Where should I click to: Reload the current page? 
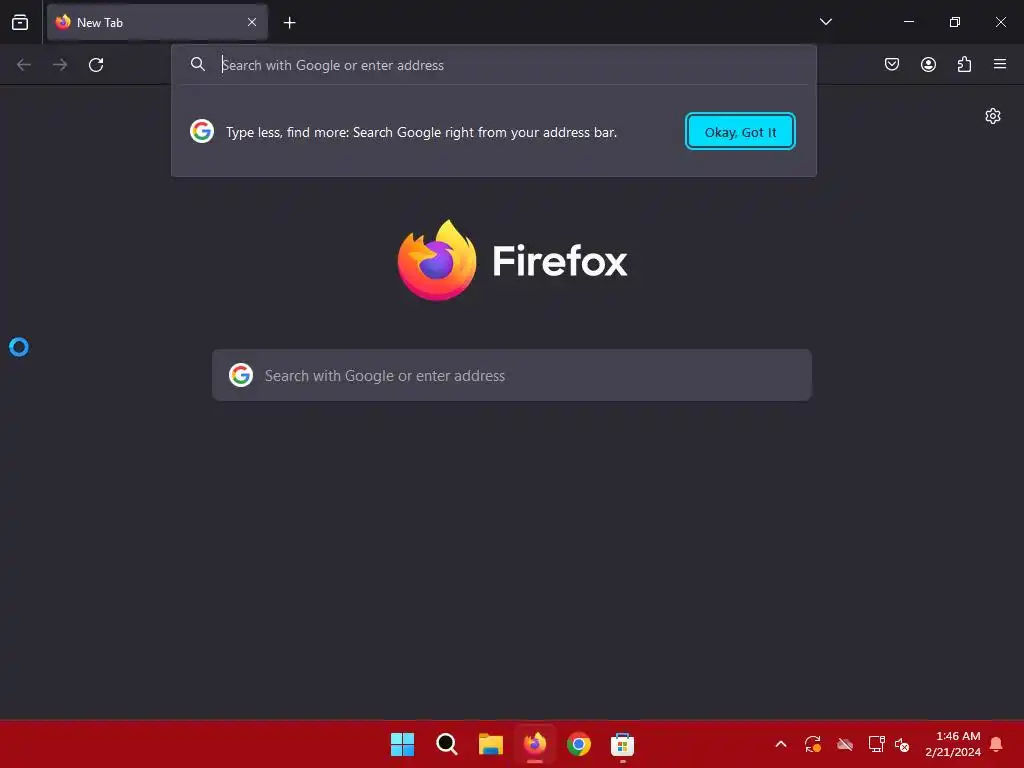pyautogui.click(x=96, y=65)
